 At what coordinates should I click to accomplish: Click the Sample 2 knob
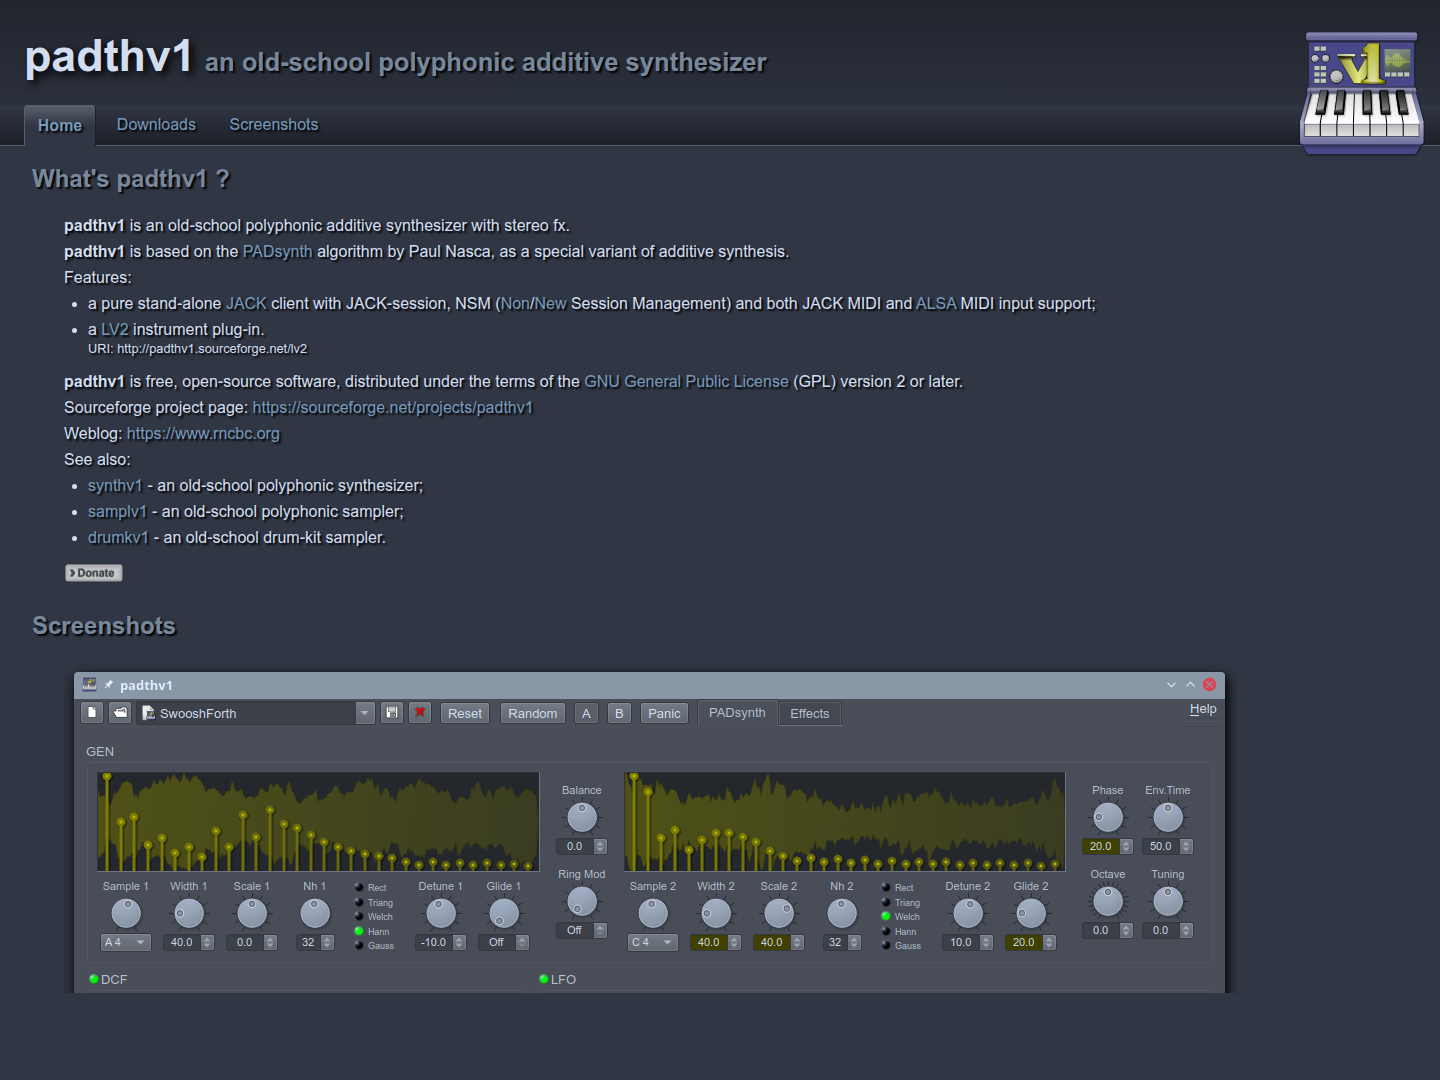[x=653, y=913]
